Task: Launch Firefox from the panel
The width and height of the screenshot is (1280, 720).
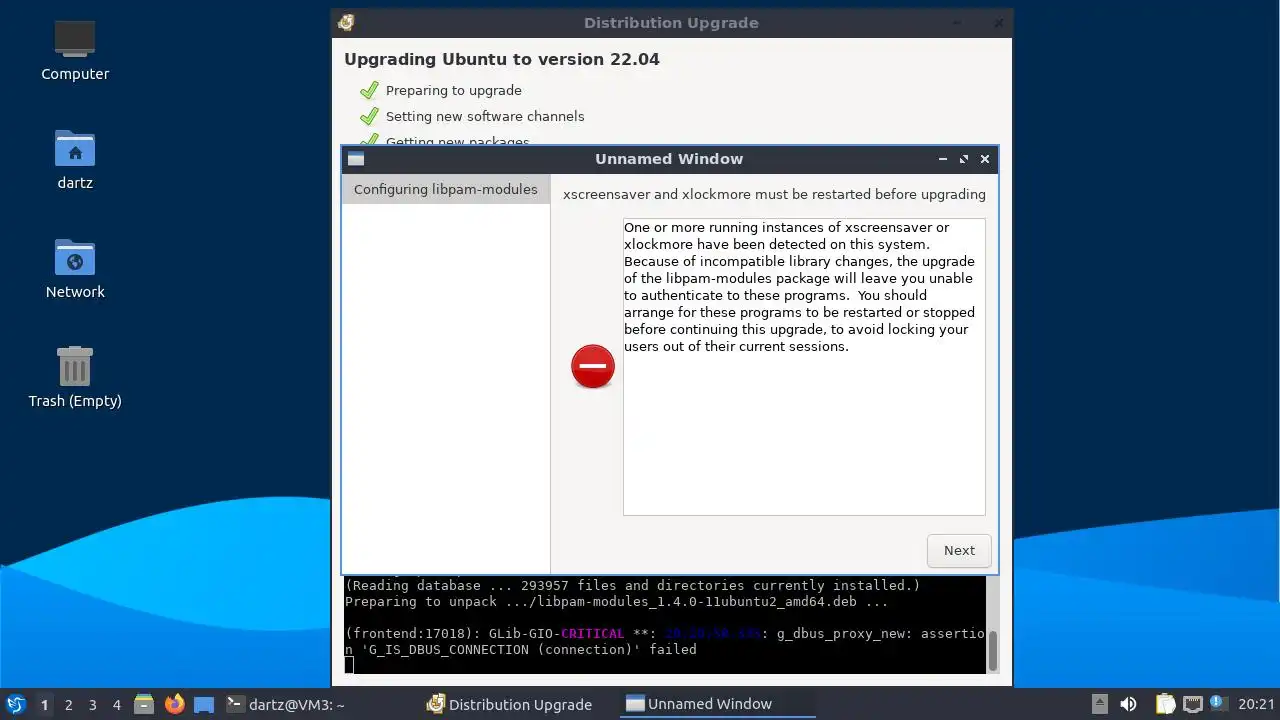Action: pos(174,704)
